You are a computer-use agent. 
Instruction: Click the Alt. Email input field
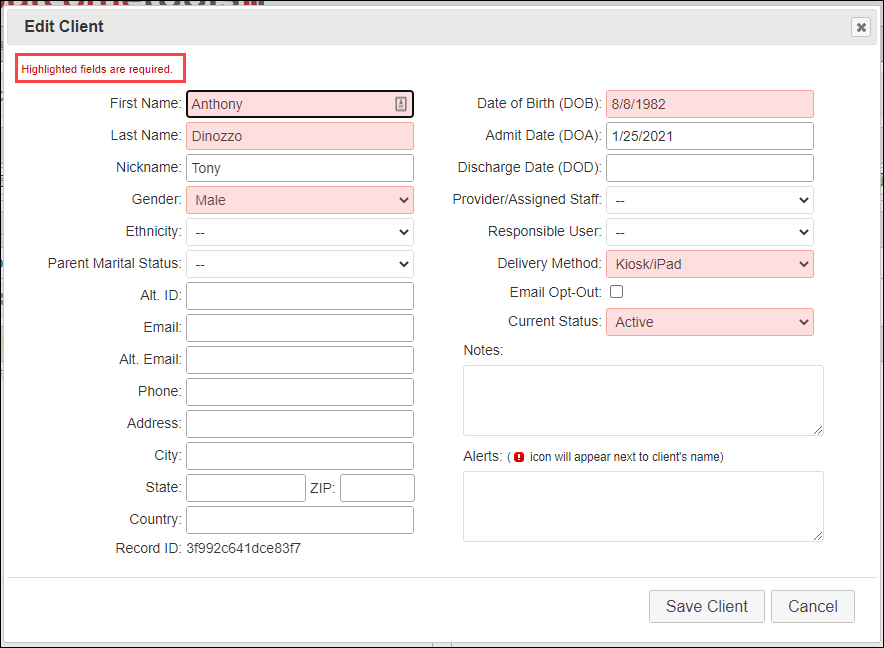click(x=300, y=360)
